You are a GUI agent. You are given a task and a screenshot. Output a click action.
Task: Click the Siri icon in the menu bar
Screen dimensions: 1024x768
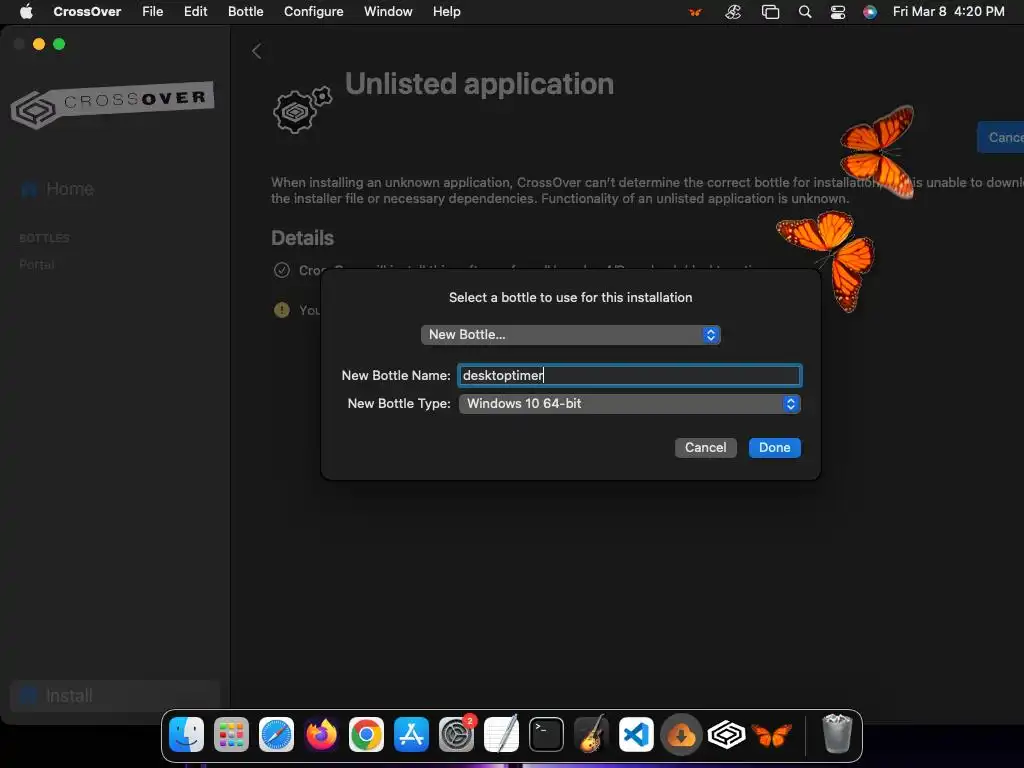click(x=870, y=12)
